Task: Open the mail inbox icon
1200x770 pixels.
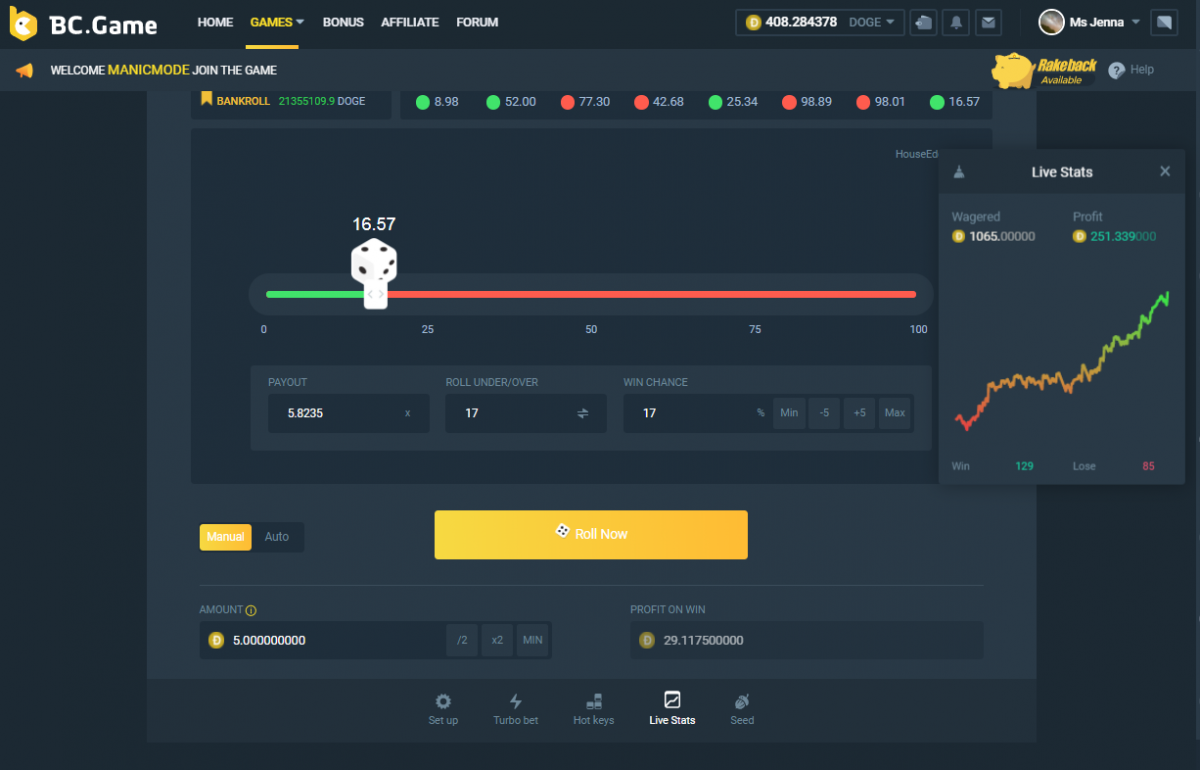Action: 988,22
